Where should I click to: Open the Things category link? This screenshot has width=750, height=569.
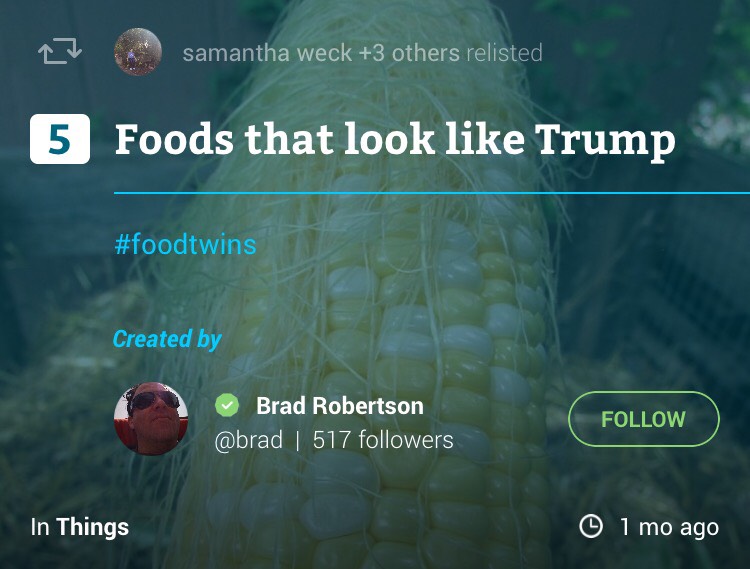(x=92, y=527)
